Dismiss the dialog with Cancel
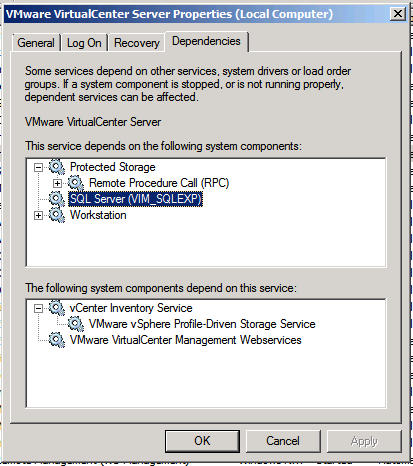 283,441
